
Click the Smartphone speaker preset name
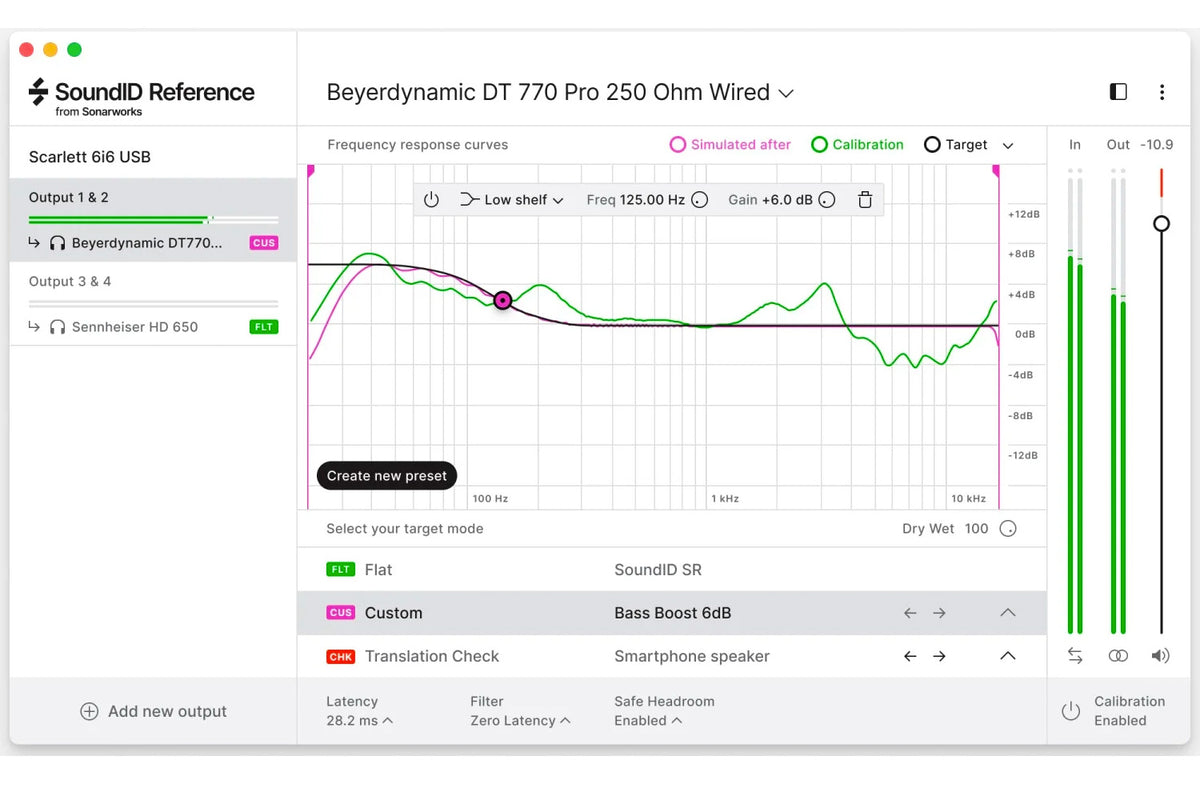[692, 656]
